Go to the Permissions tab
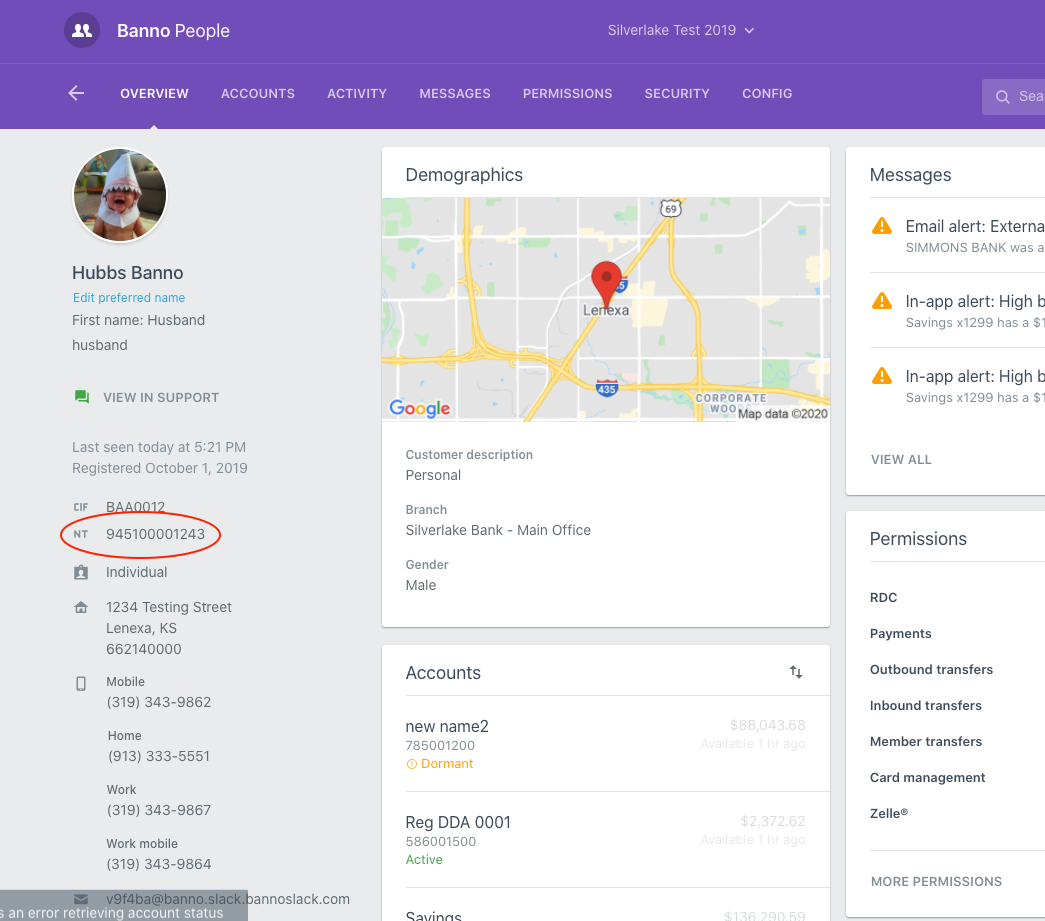 567,93
